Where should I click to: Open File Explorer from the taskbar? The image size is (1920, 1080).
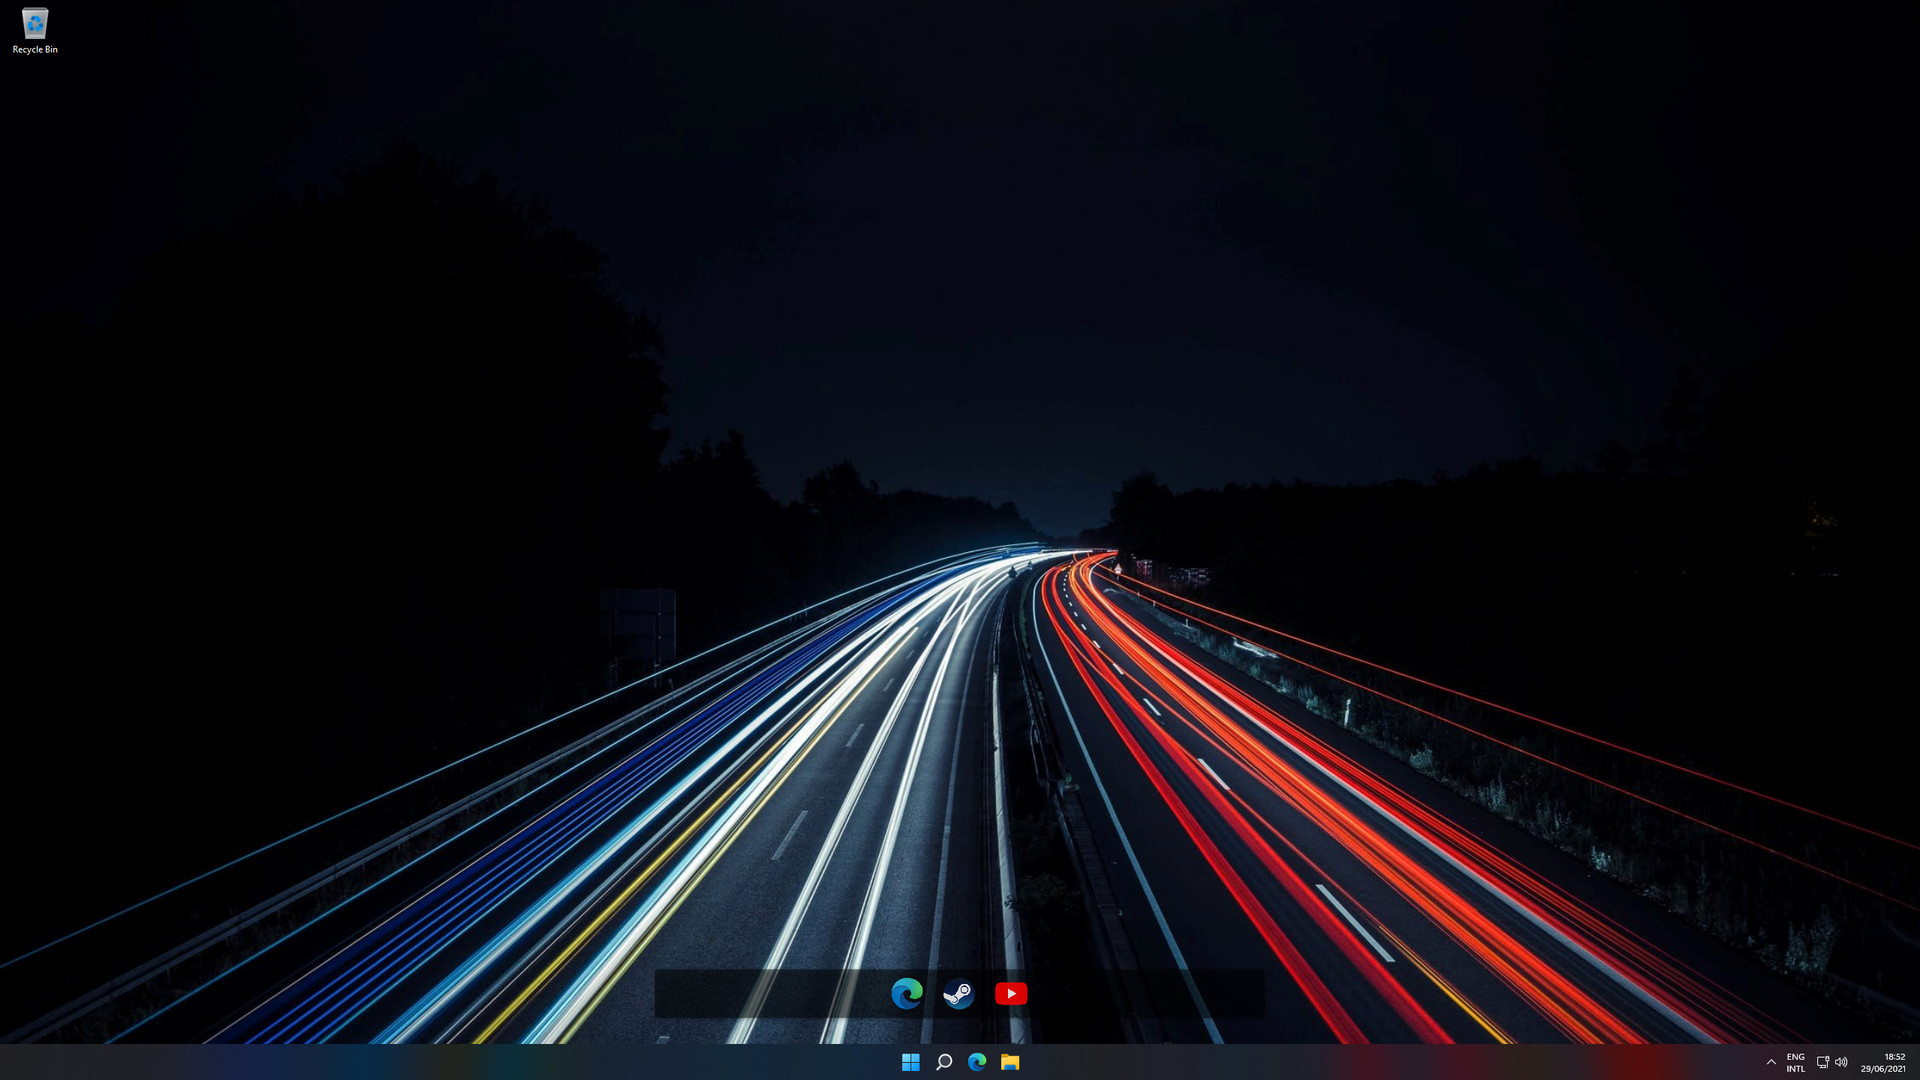pos(1011,1063)
